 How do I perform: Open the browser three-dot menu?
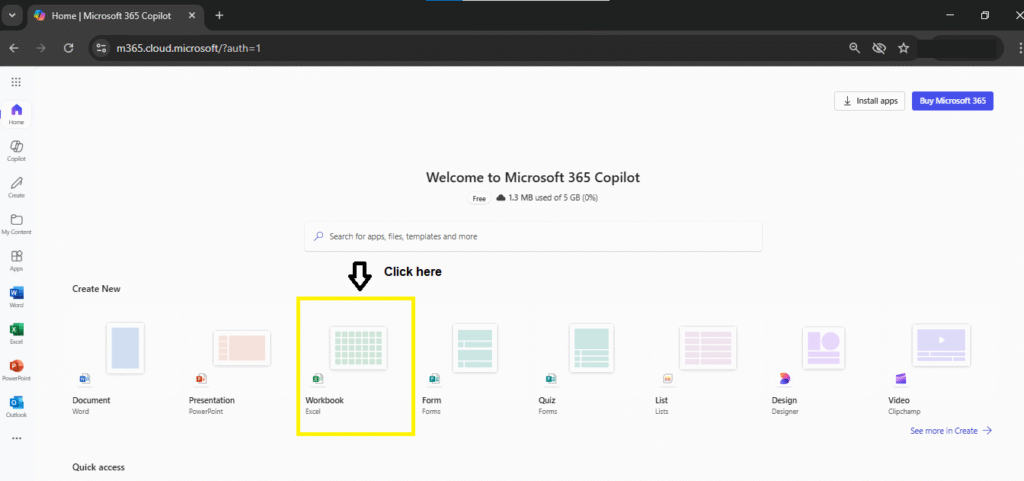[1021, 48]
